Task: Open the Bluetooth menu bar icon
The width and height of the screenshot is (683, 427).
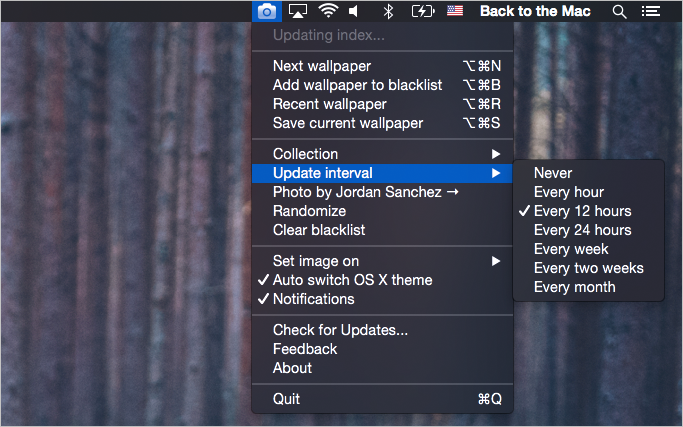Action: pos(388,11)
